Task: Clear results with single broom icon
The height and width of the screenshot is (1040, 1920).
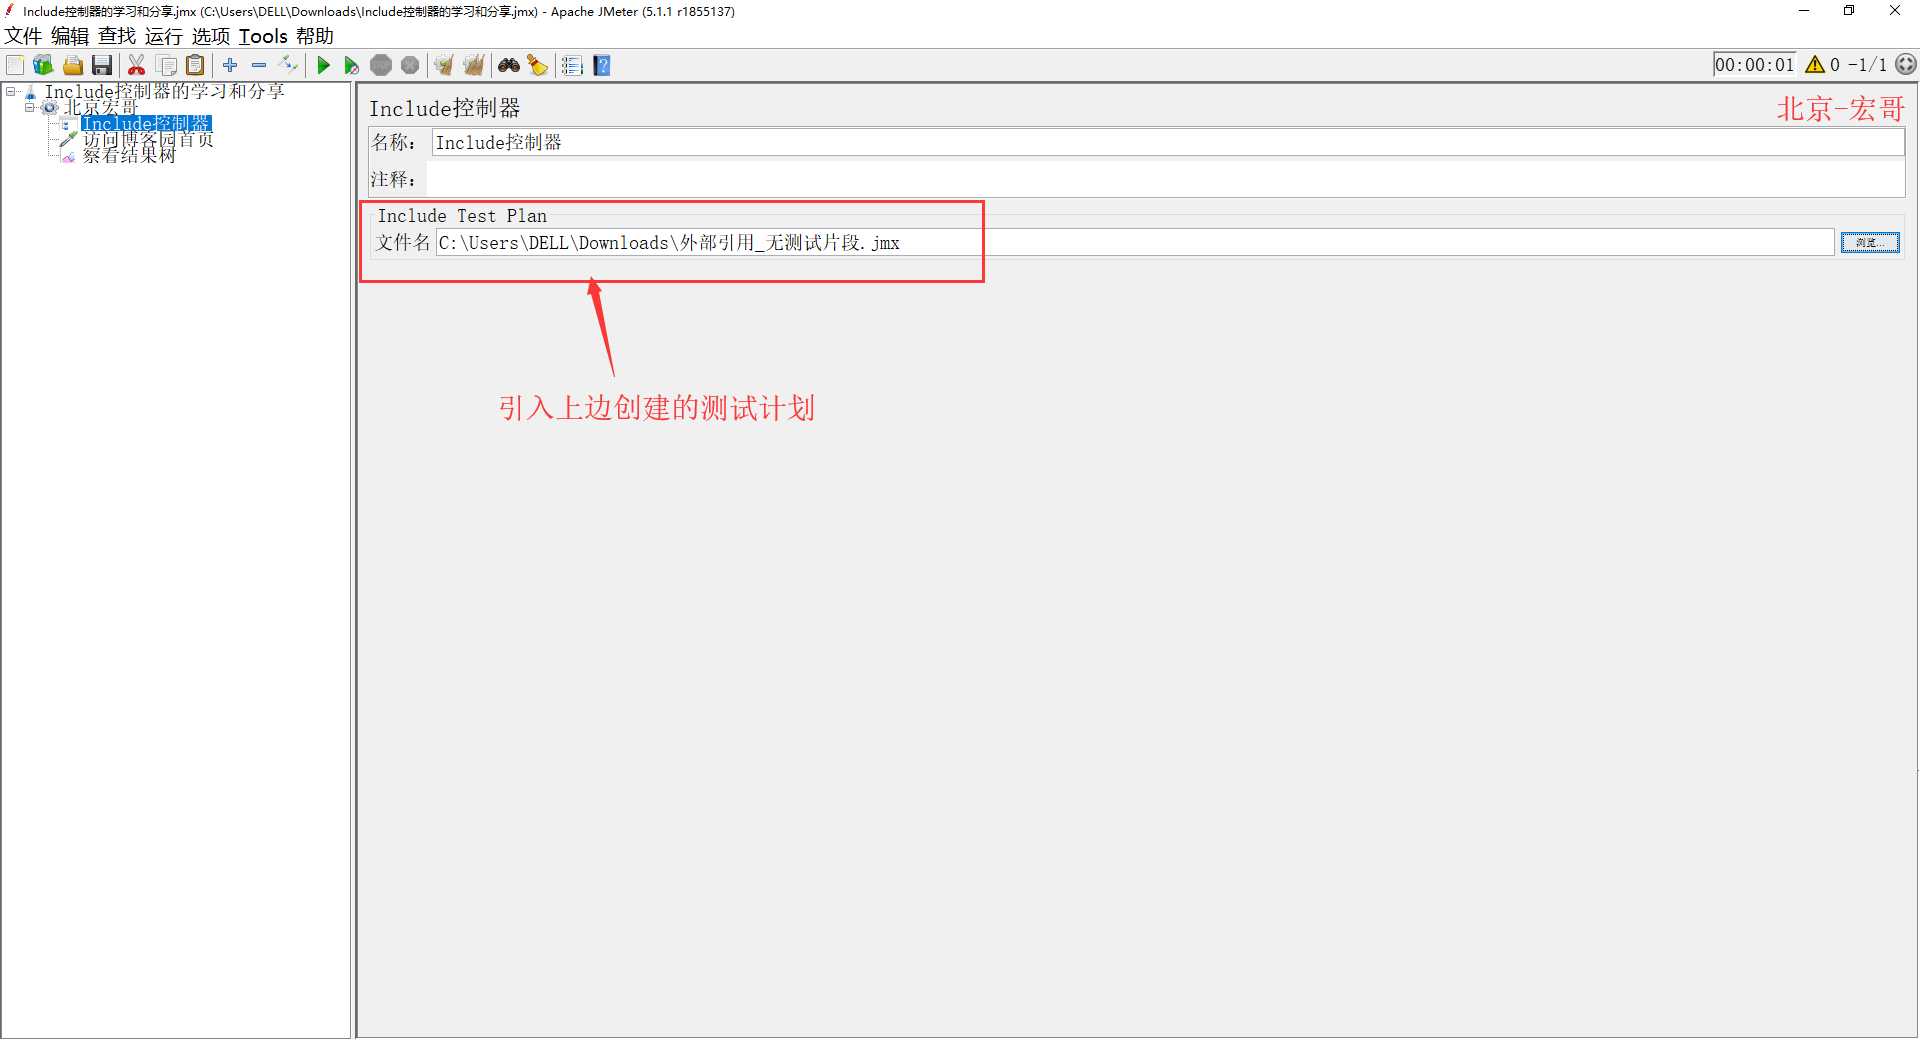Action: tap(444, 66)
